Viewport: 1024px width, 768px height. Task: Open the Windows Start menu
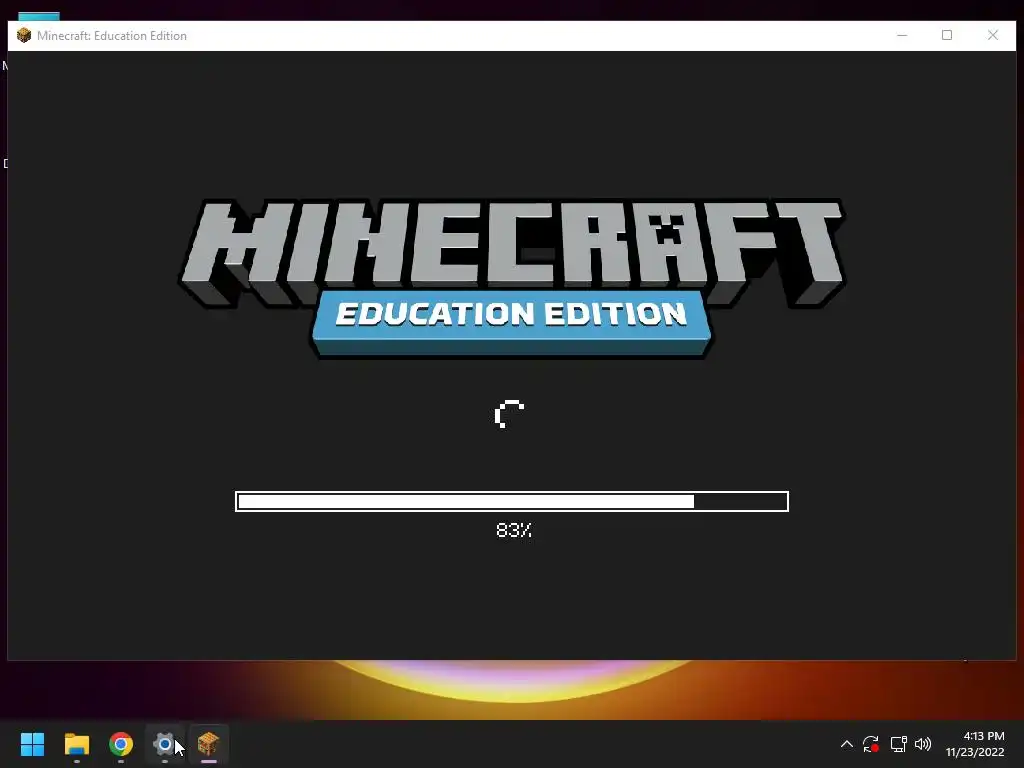(x=32, y=744)
